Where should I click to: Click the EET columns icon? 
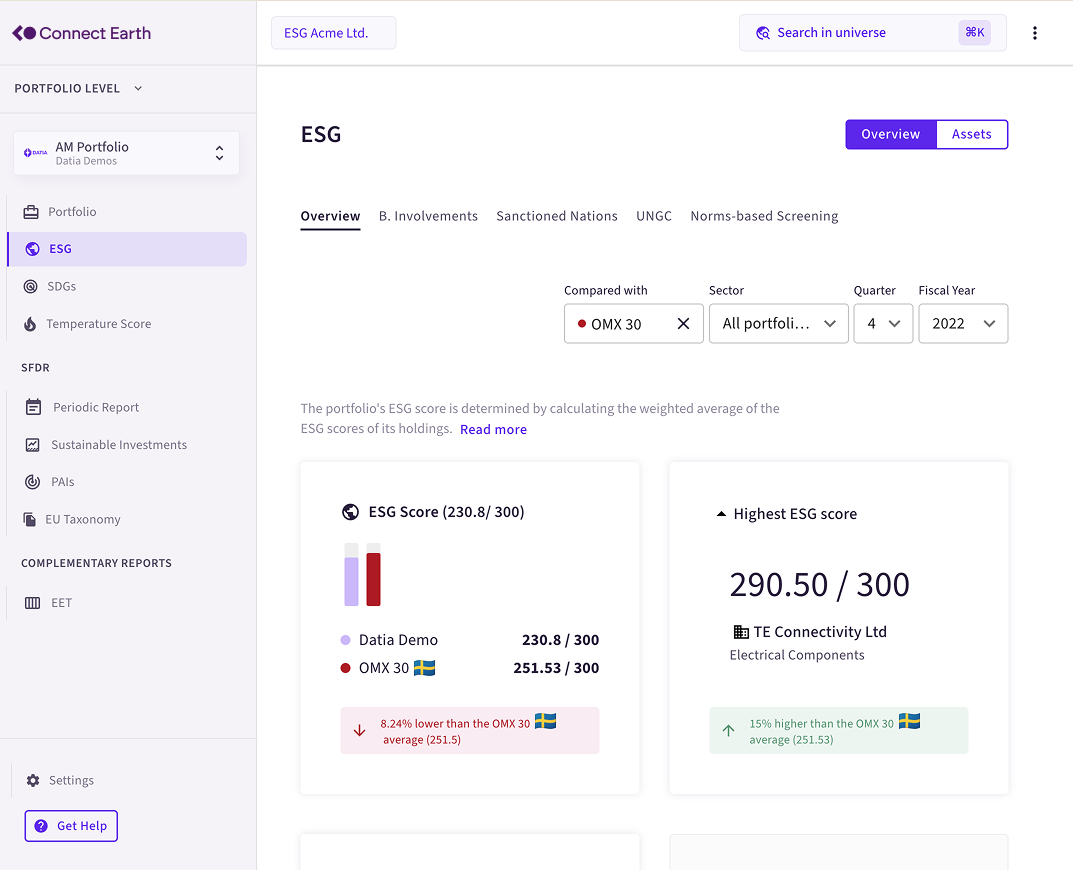32,603
